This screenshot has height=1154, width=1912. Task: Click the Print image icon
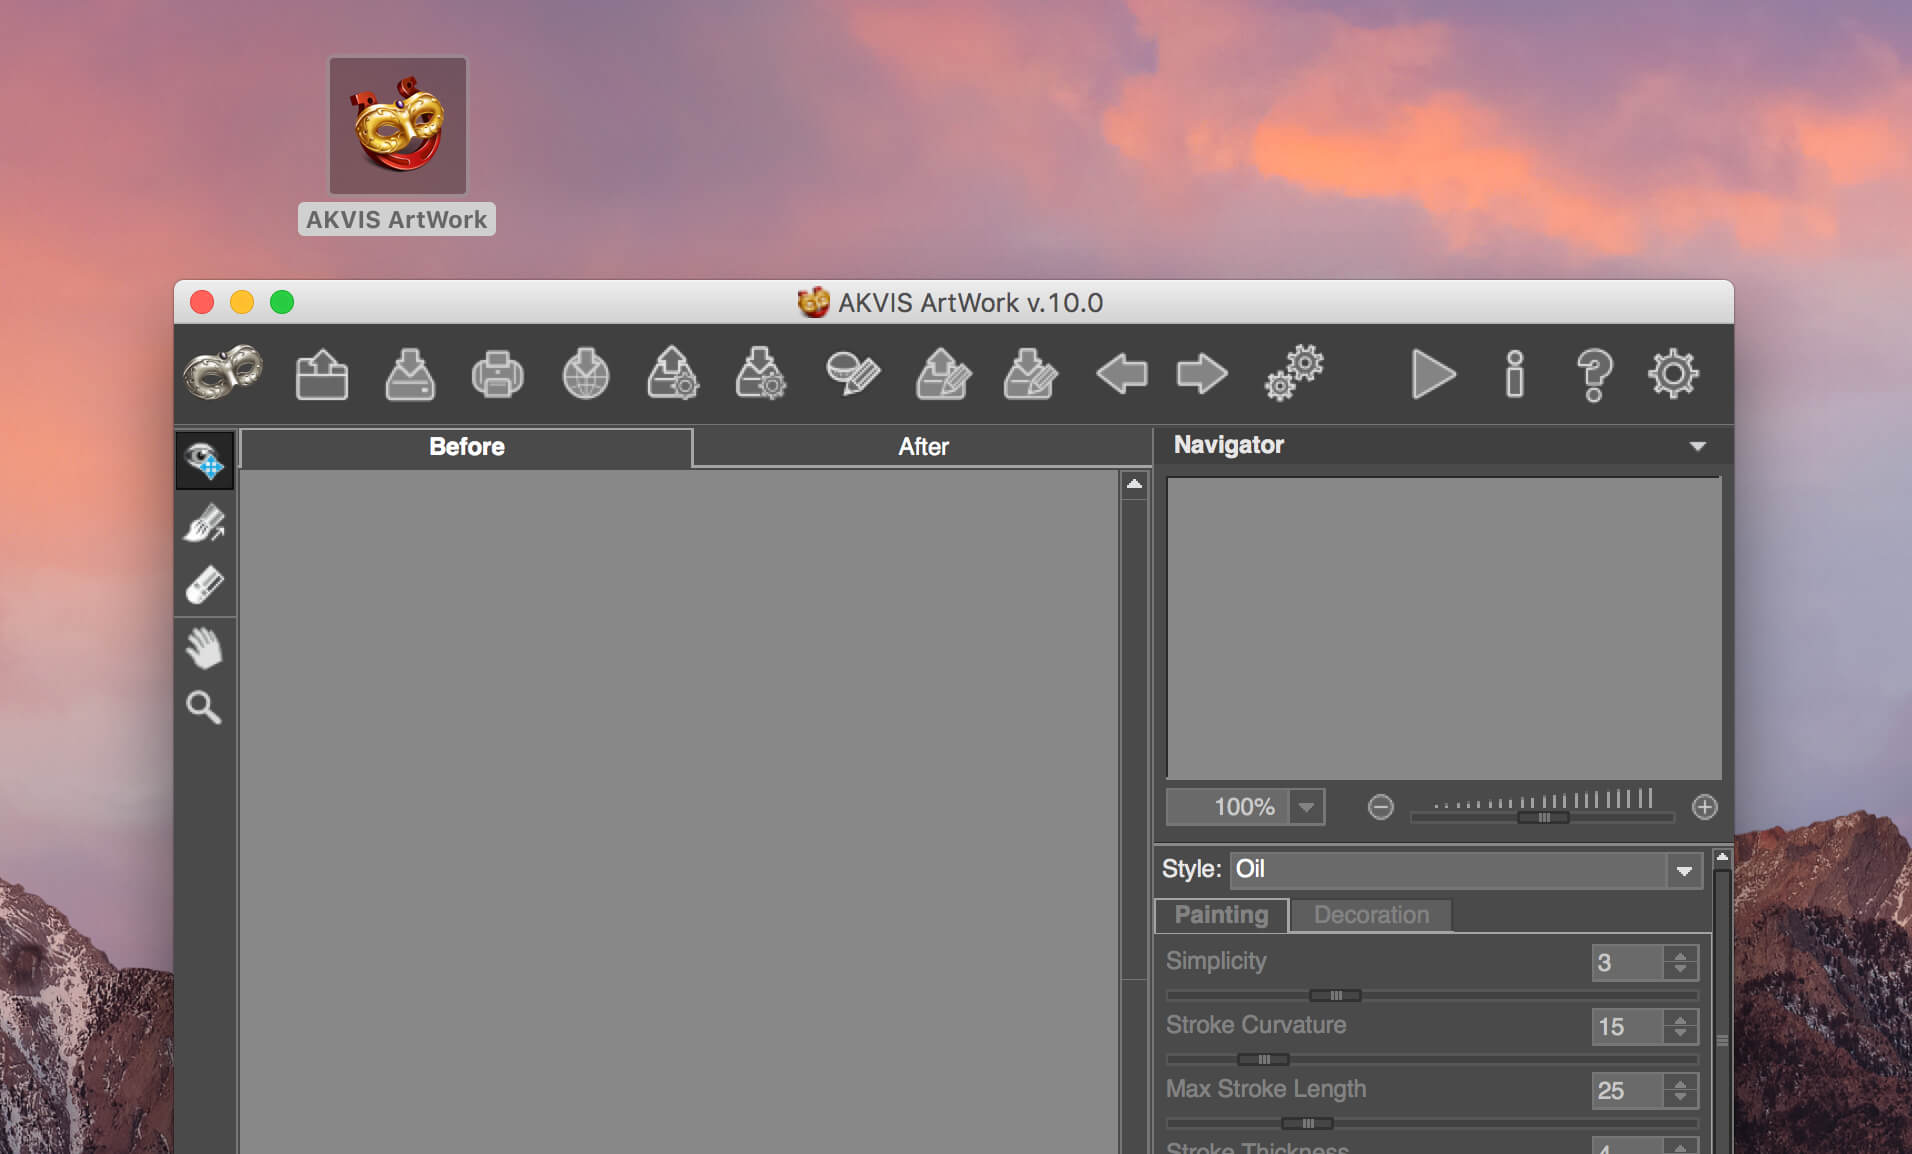click(x=497, y=375)
